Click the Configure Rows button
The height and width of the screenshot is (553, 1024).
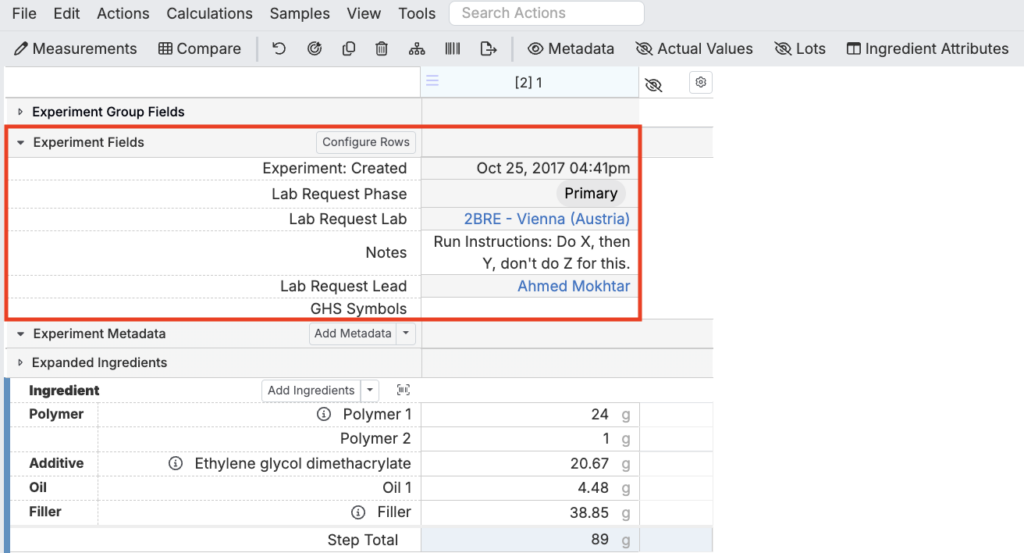coord(366,142)
